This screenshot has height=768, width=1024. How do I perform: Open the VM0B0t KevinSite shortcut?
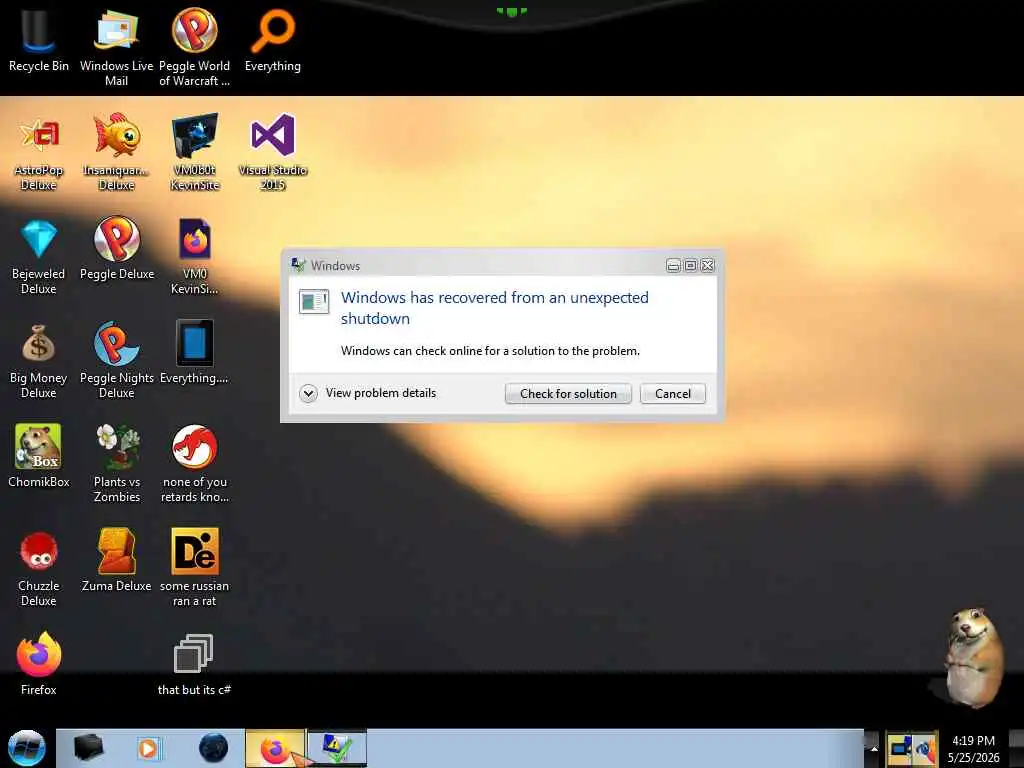[194, 152]
